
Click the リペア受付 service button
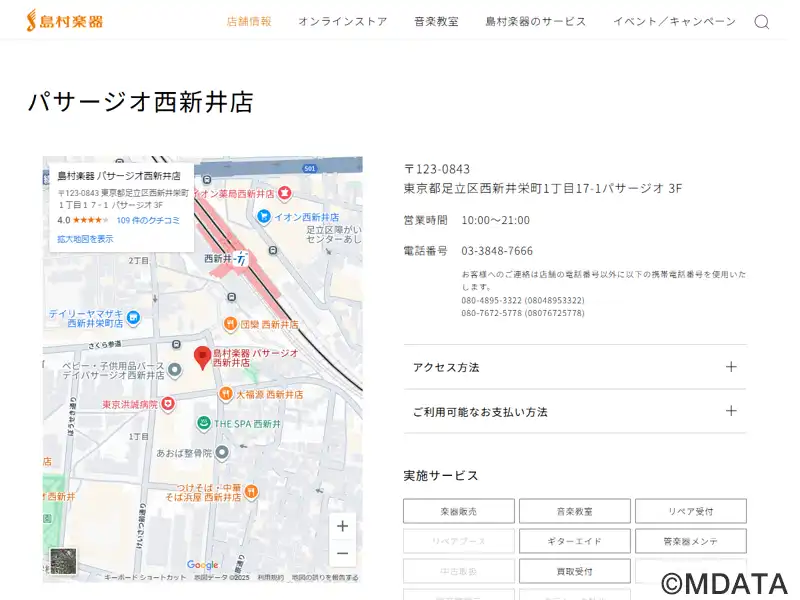pos(691,511)
